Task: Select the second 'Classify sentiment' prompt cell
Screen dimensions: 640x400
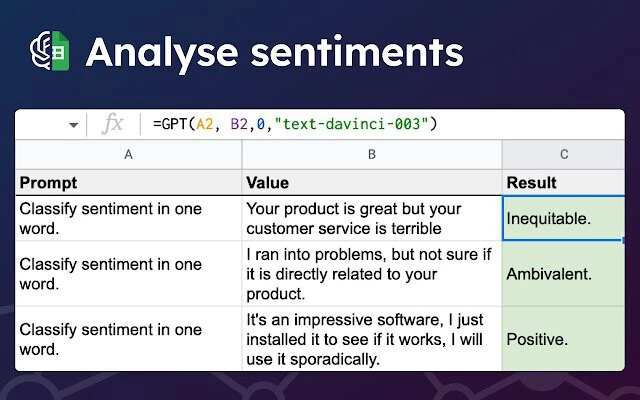Action: point(128,274)
